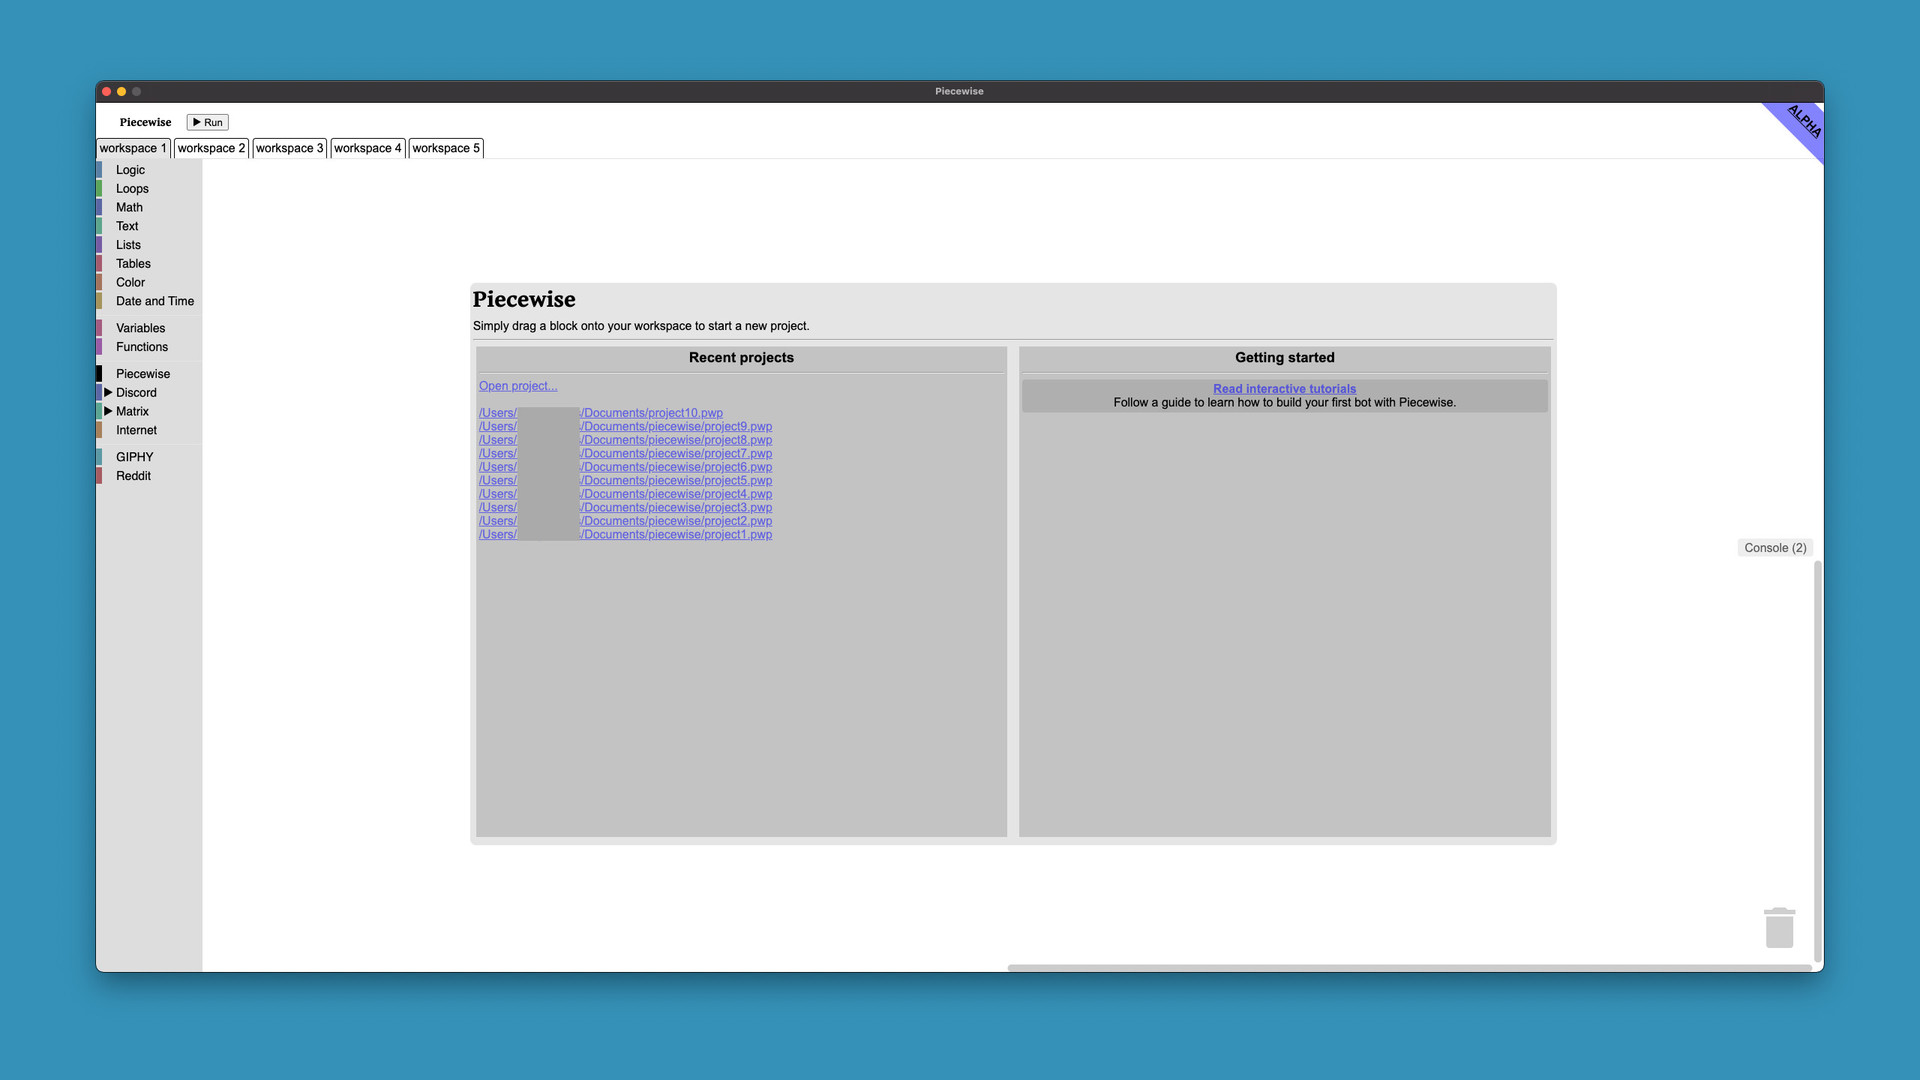The width and height of the screenshot is (1920, 1080).
Task: Switch to workspace 5 tab
Action: pyautogui.click(x=446, y=148)
